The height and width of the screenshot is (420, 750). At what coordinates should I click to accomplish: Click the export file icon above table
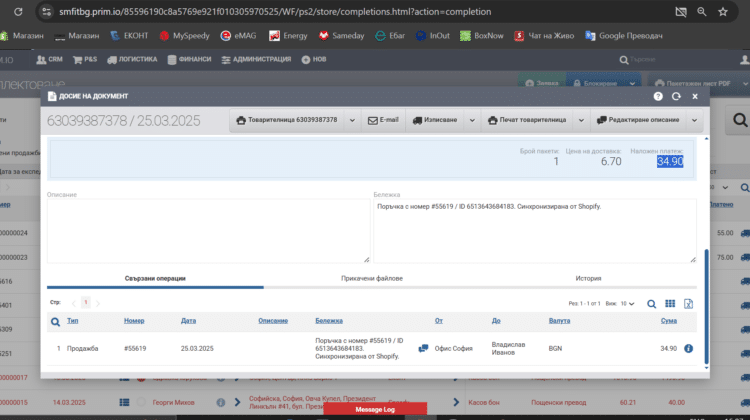tap(688, 303)
